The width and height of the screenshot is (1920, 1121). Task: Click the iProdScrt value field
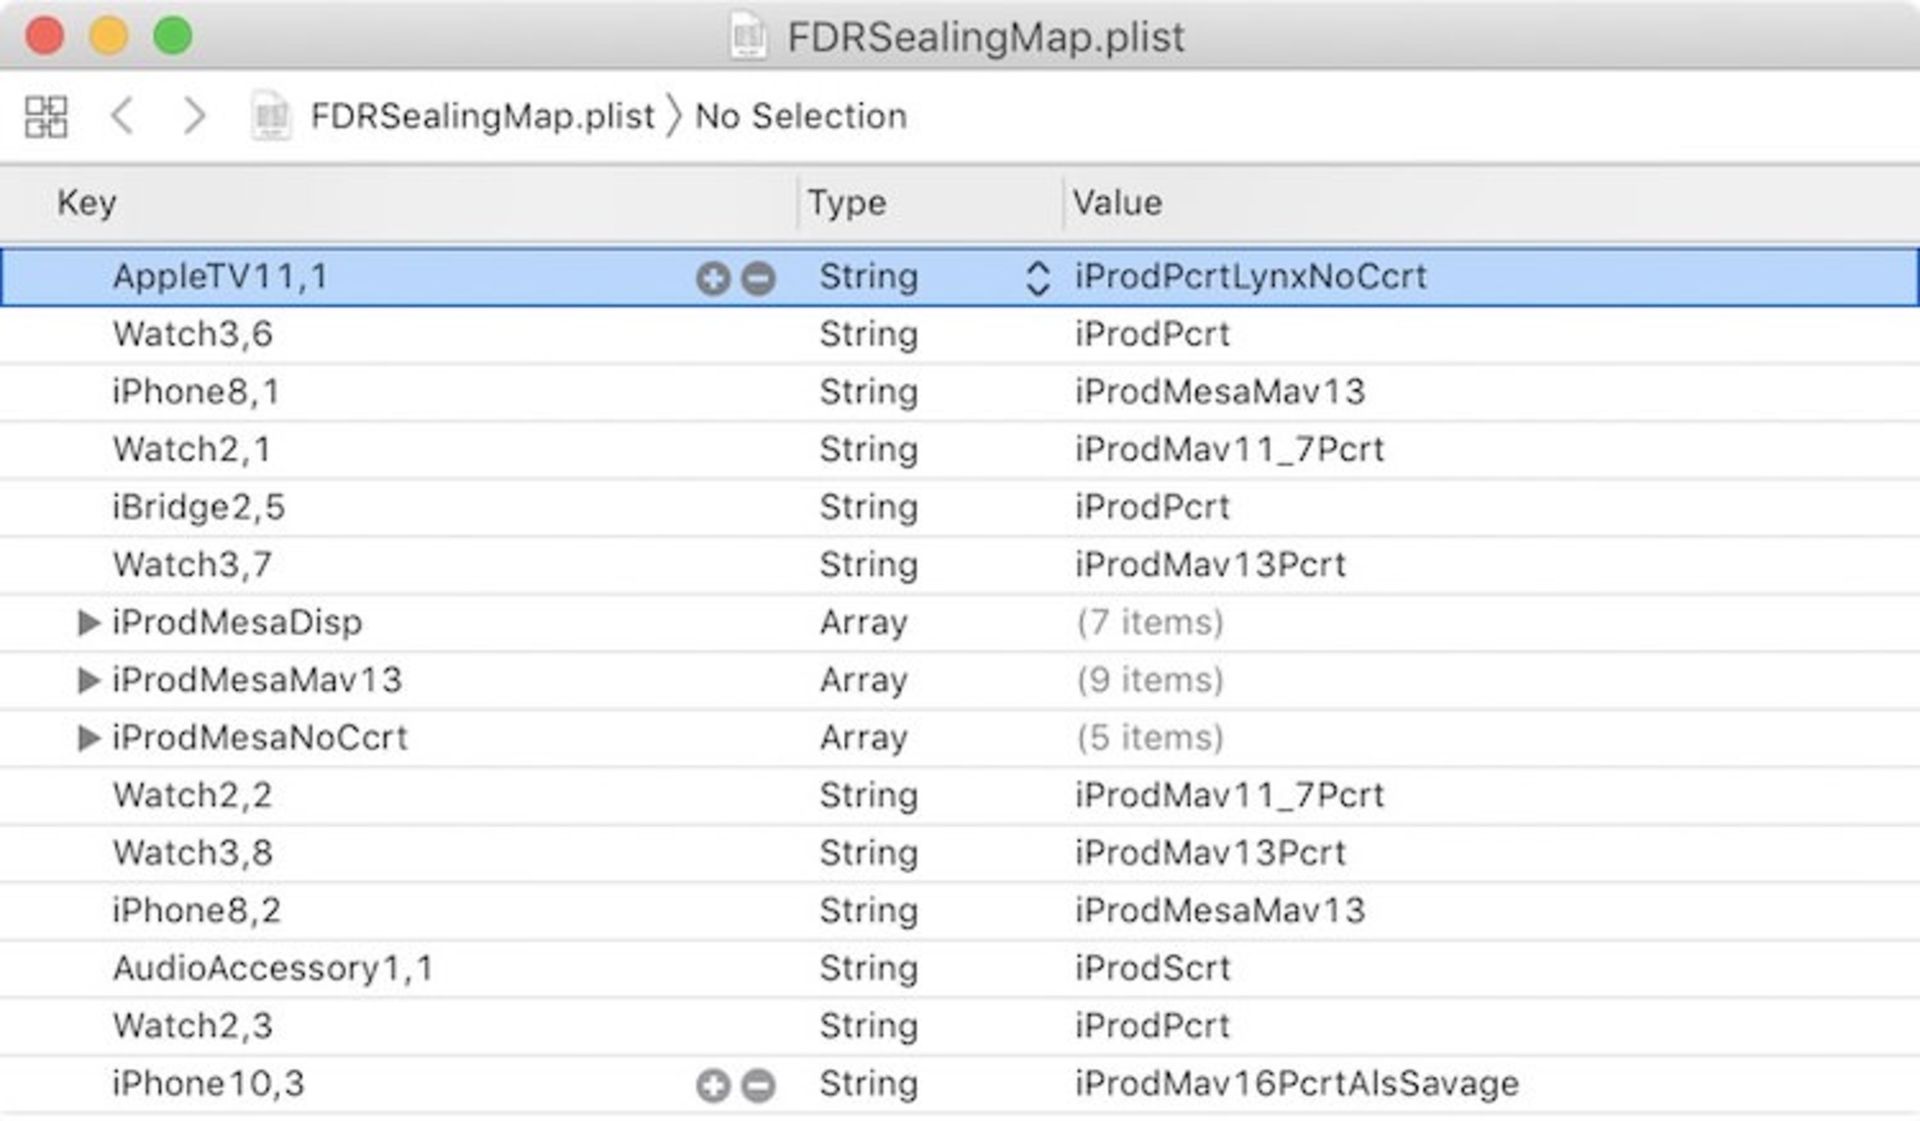(1152, 968)
